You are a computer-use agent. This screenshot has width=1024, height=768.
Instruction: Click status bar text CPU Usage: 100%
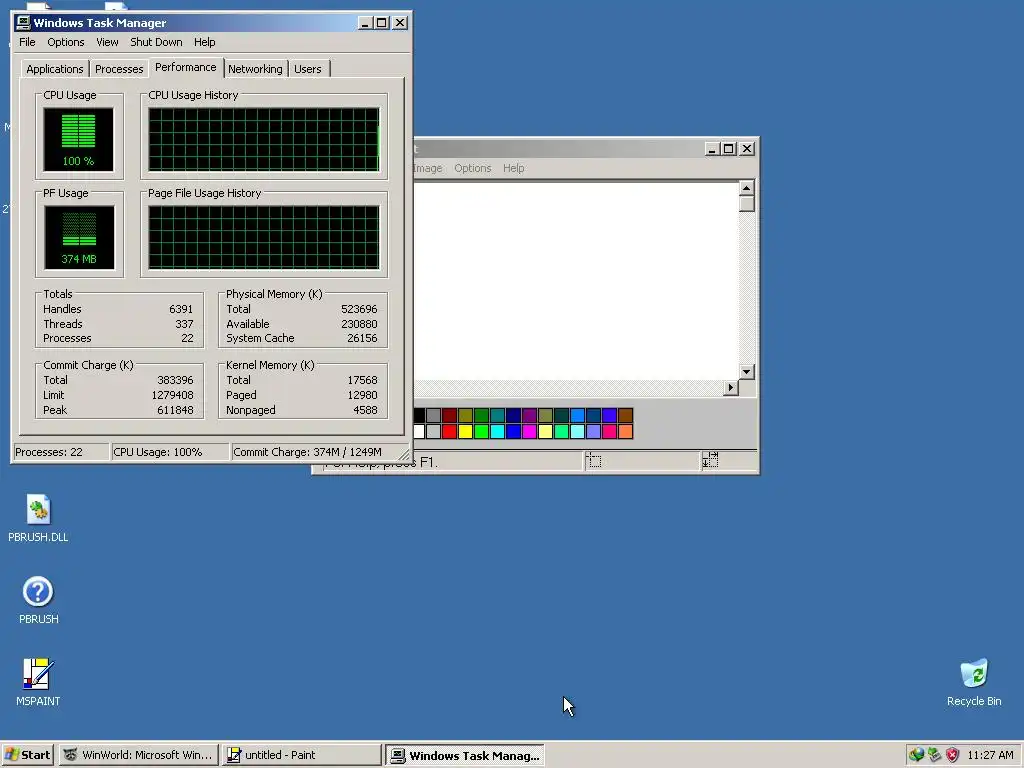[157, 452]
